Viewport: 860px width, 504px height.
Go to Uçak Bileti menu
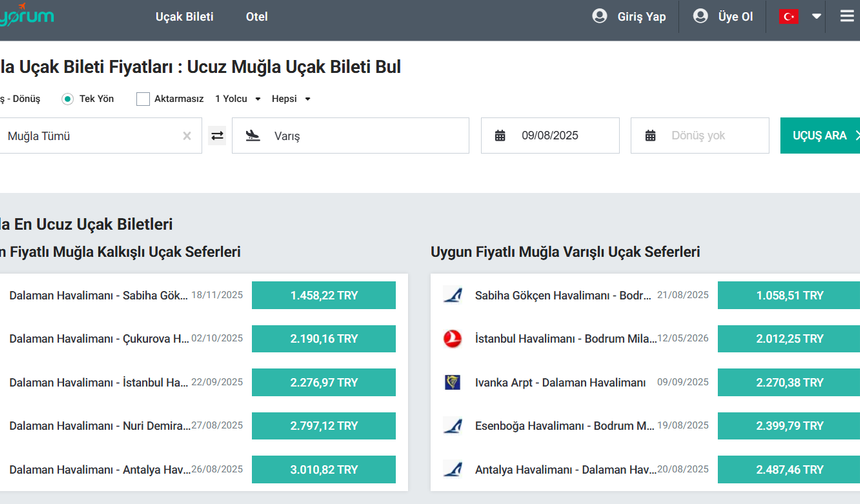pos(184,17)
